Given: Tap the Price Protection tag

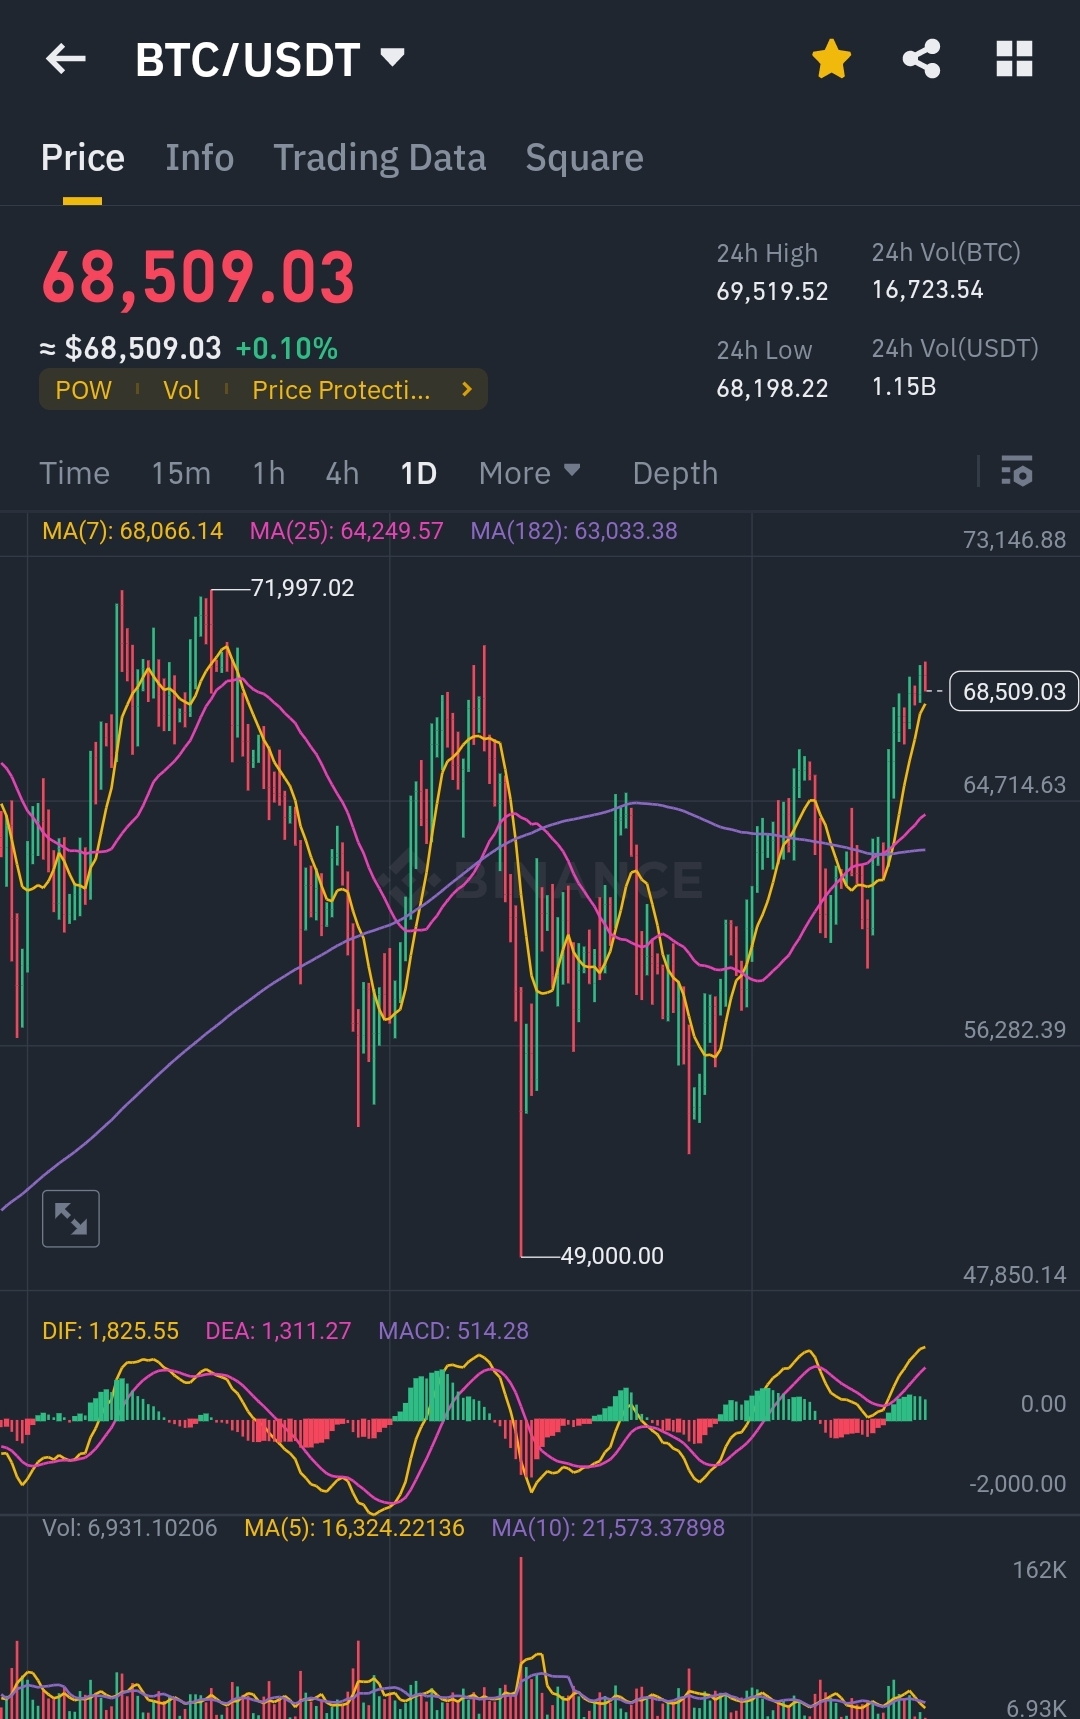Looking at the screenshot, I should pos(341,390).
